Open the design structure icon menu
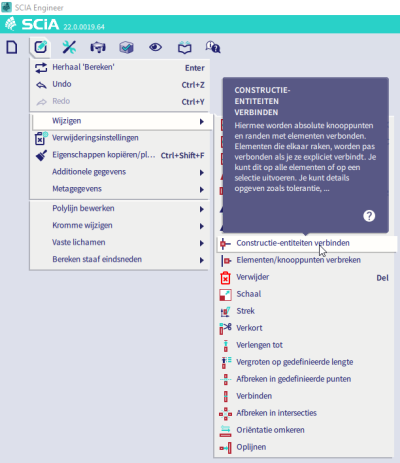Viewport: 400px width, 463px height. pos(98,47)
